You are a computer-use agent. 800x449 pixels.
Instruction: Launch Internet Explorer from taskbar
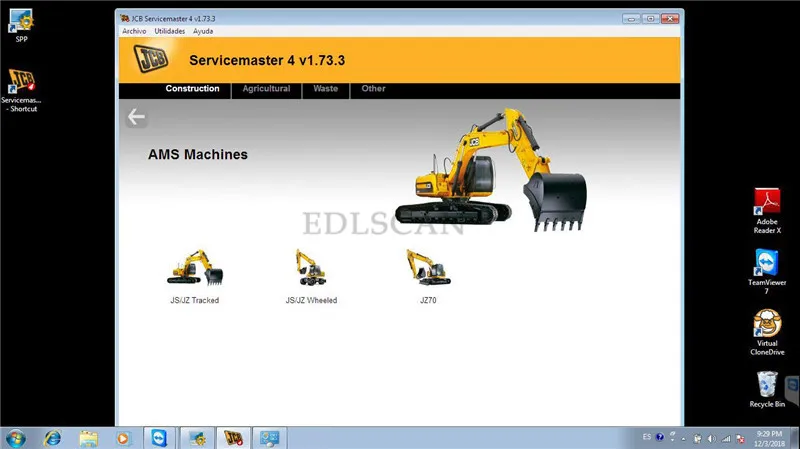click(x=53, y=438)
